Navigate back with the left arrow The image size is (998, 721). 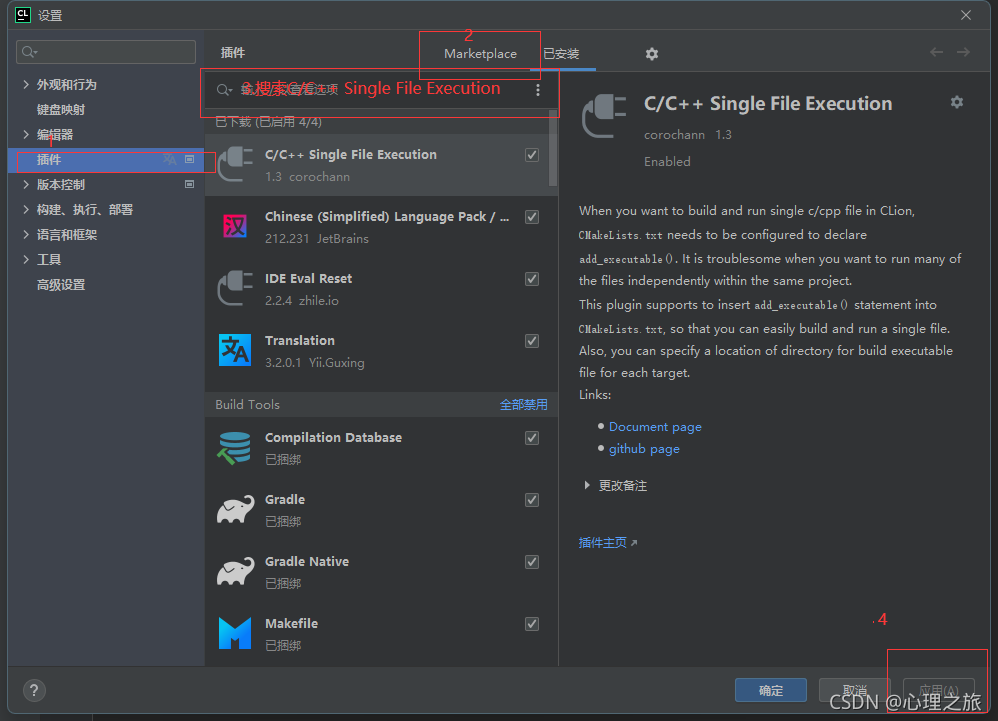(x=936, y=52)
